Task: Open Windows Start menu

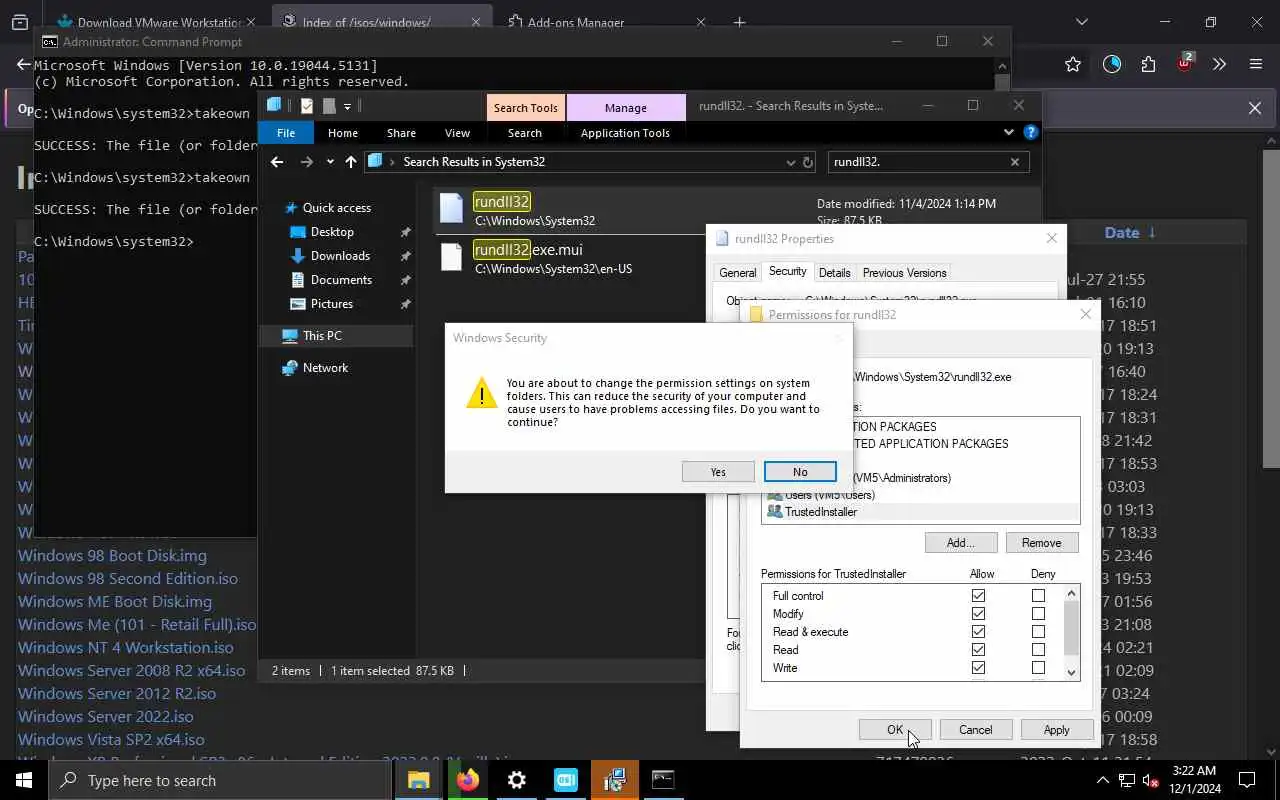Action: coord(24,780)
